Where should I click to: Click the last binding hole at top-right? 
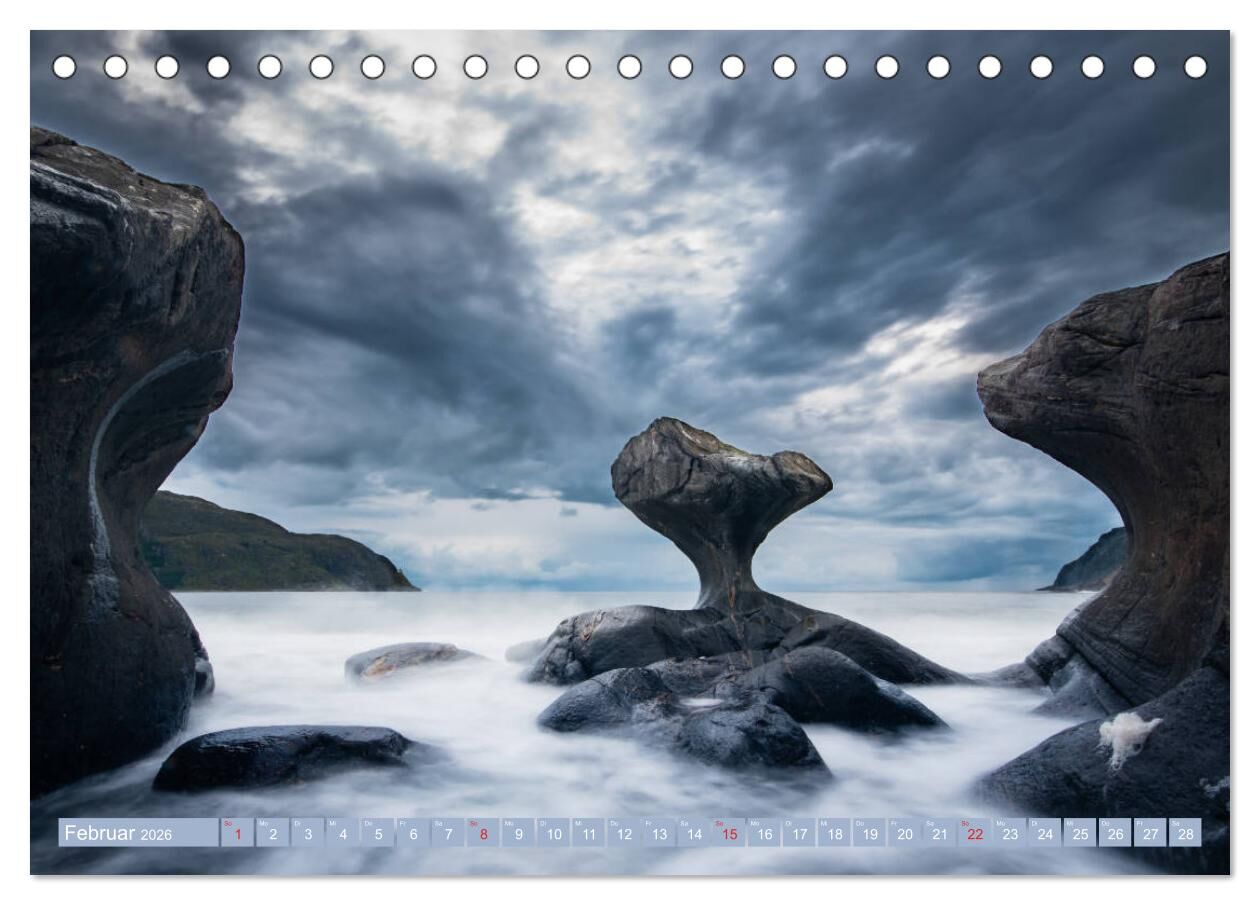coord(1195,67)
